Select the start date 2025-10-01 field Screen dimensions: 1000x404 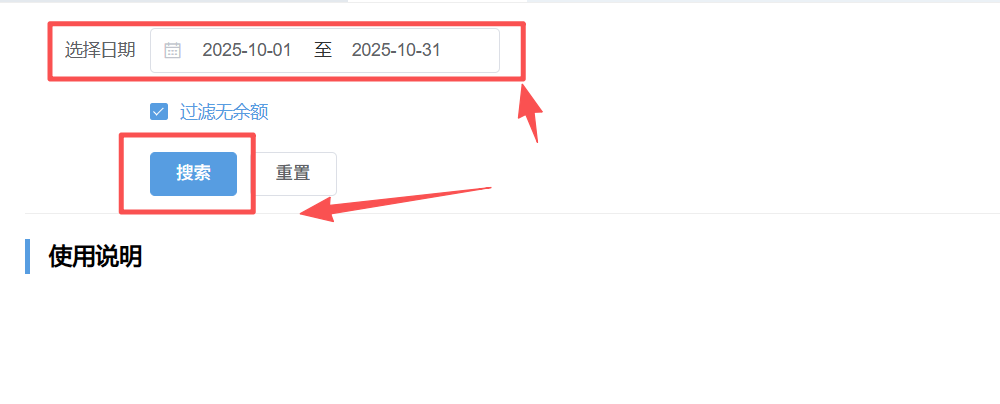click(x=247, y=50)
